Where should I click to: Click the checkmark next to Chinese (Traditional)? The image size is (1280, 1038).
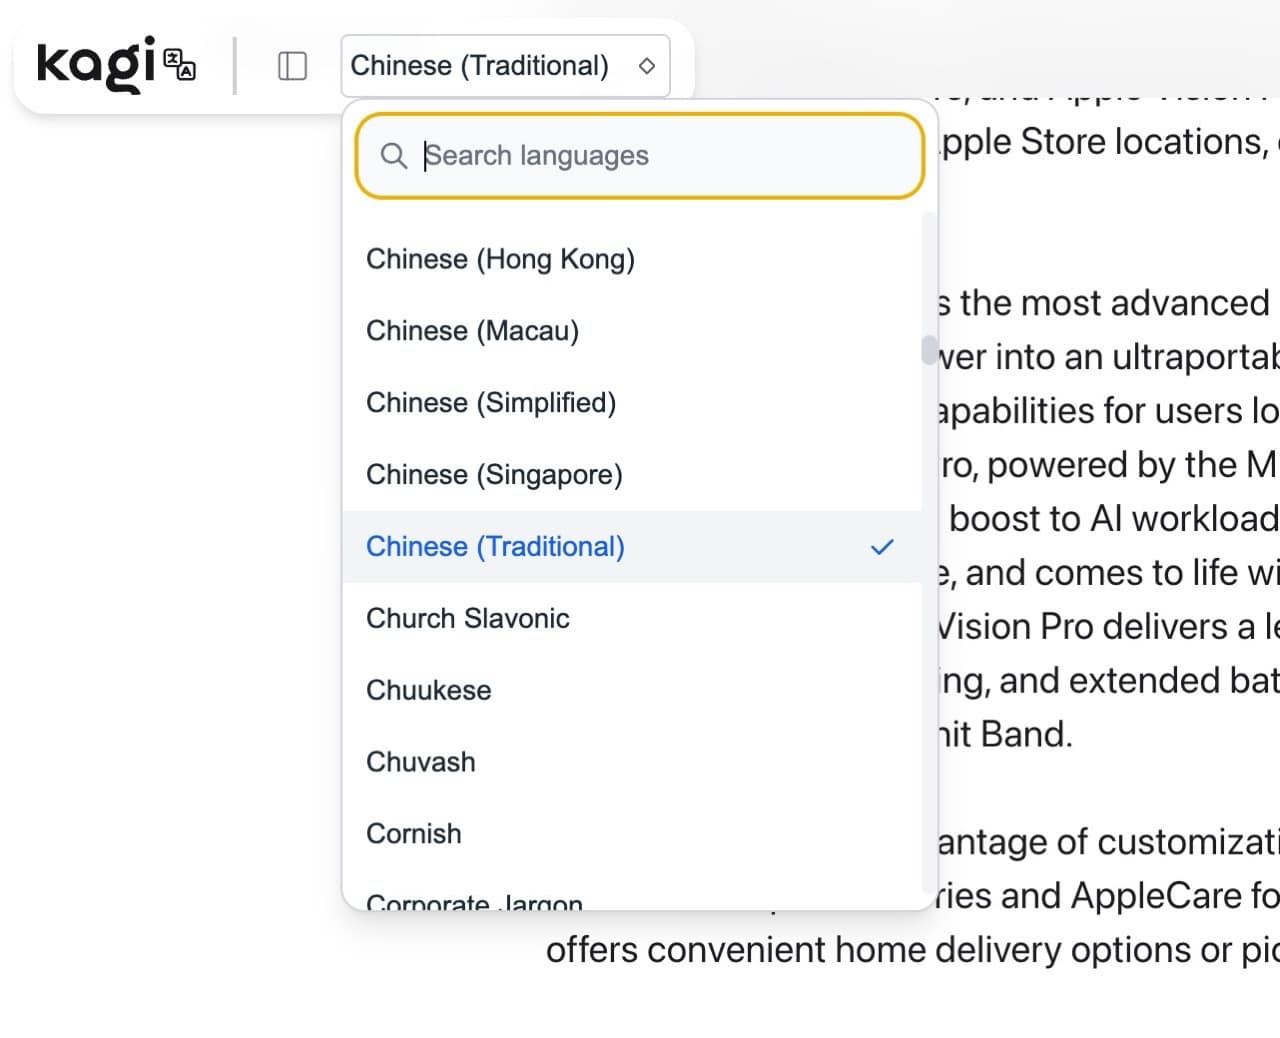pos(882,547)
